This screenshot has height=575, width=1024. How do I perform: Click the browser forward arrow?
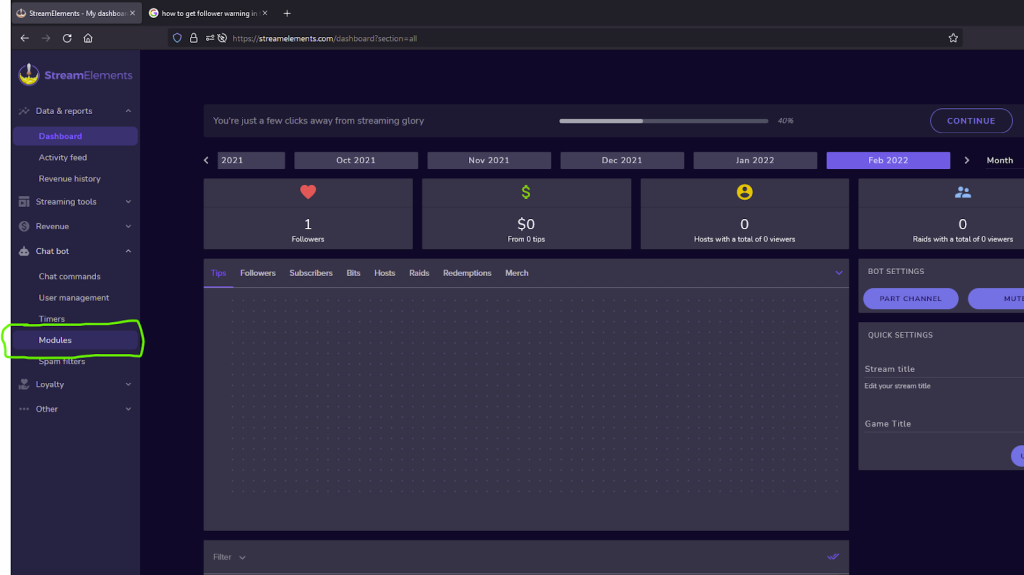click(46, 39)
